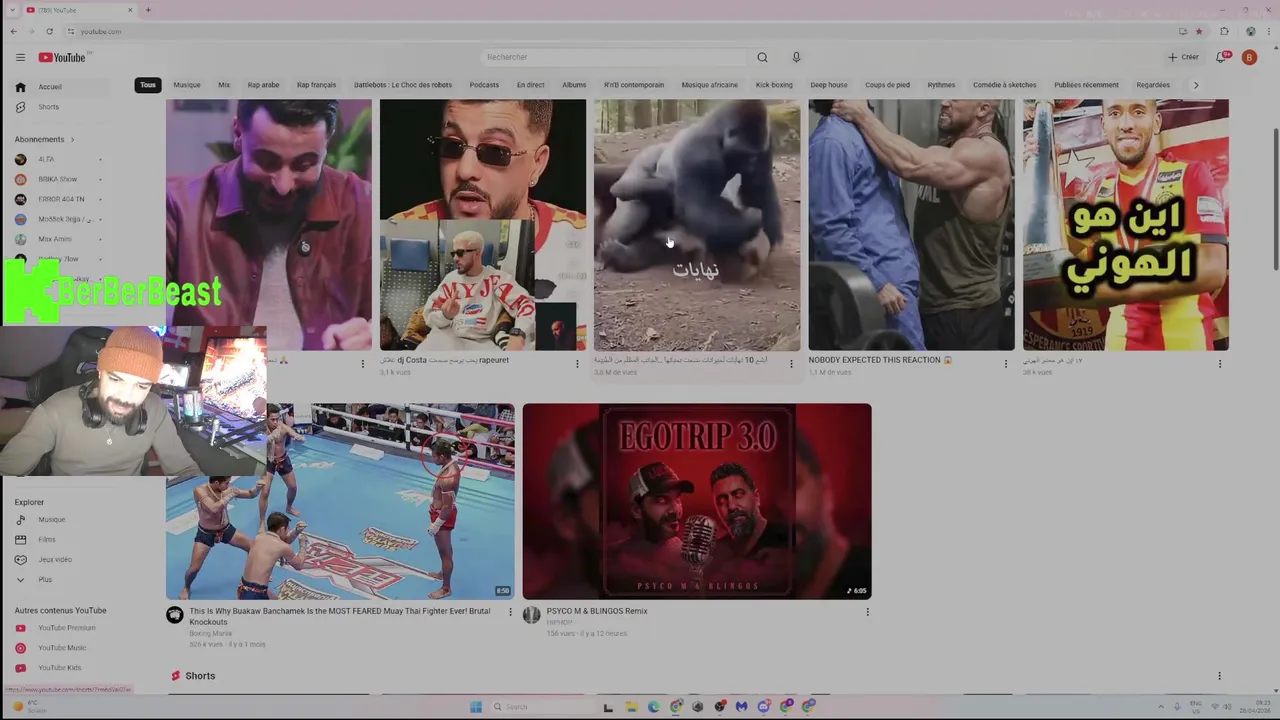Focus the Rechercher search field
1280x720 pixels.
click(614, 57)
